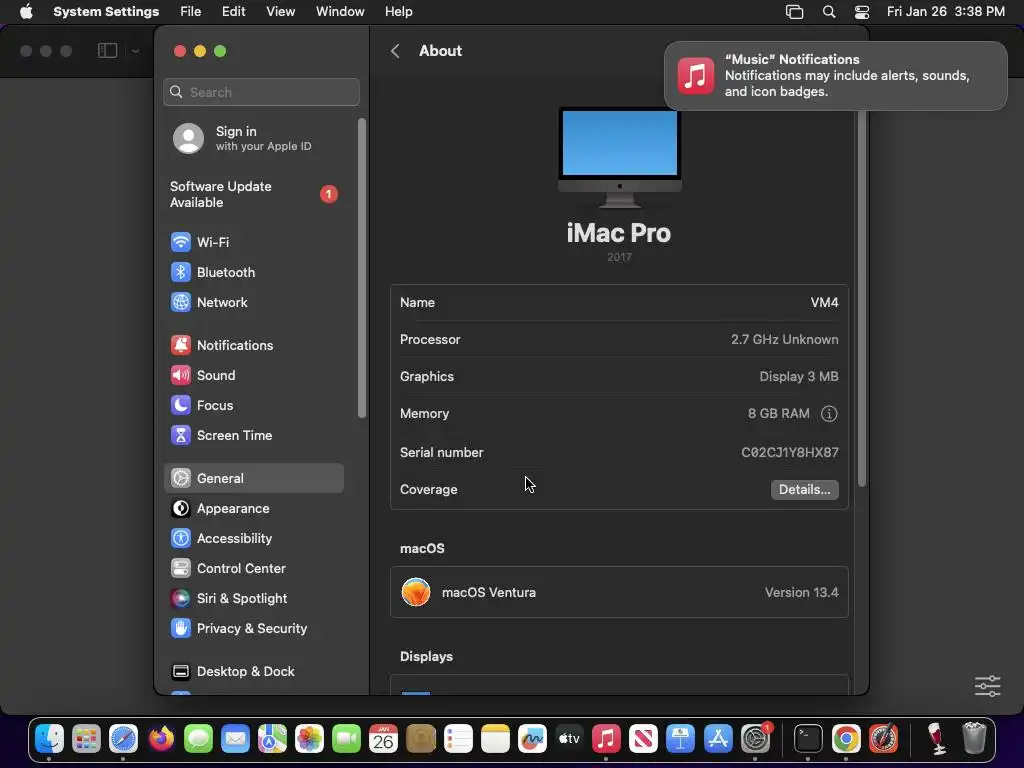Screen dimensions: 1024x768
Task: Open Maps from the Dock
Action: [272, 739]
